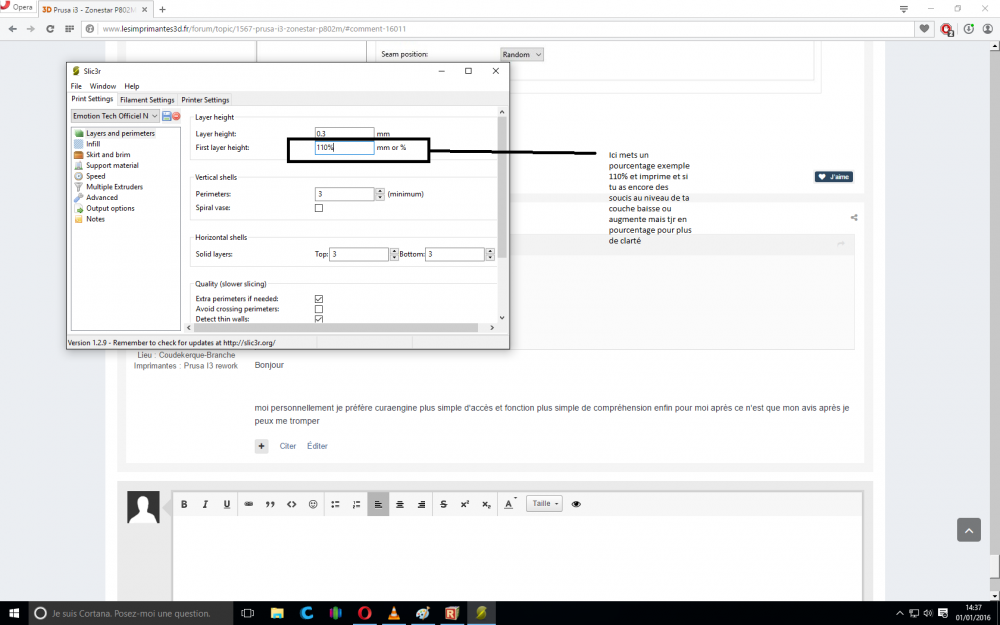1000x625 pixels.
Task: Click the Citer link
Action: tap(288, 446)
